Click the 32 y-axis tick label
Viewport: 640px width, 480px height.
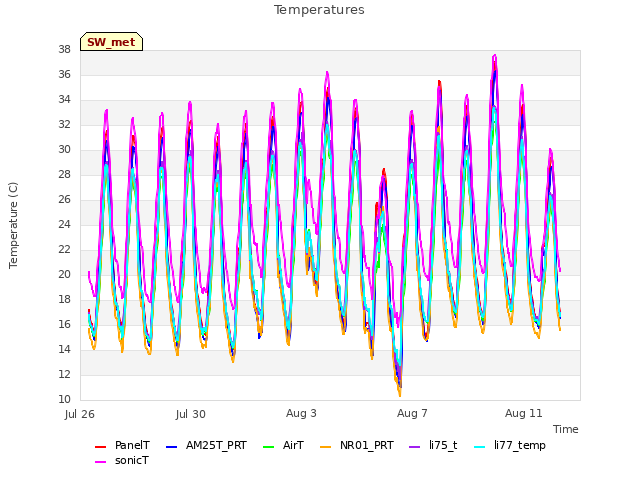click(64, 124)
